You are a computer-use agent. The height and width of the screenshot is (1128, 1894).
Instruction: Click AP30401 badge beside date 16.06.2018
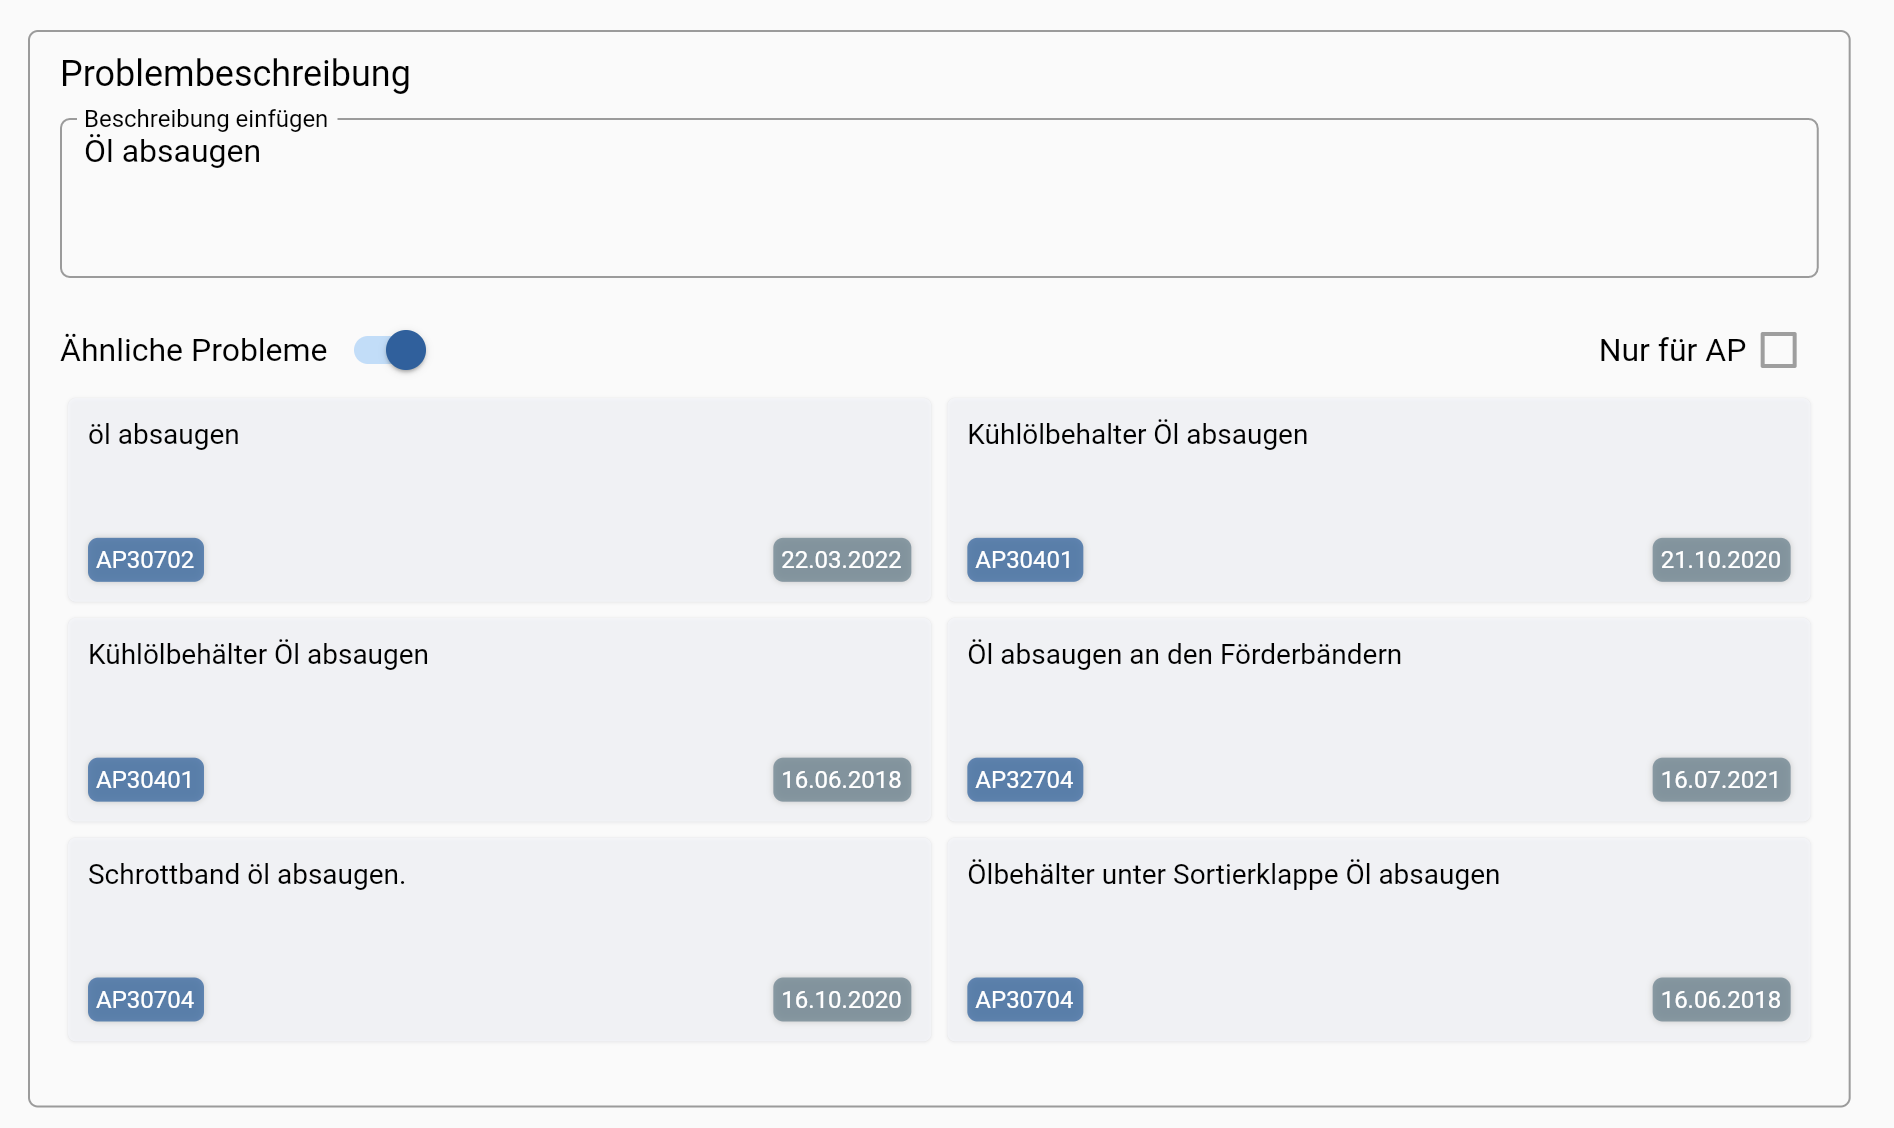(x=145, y=780)
